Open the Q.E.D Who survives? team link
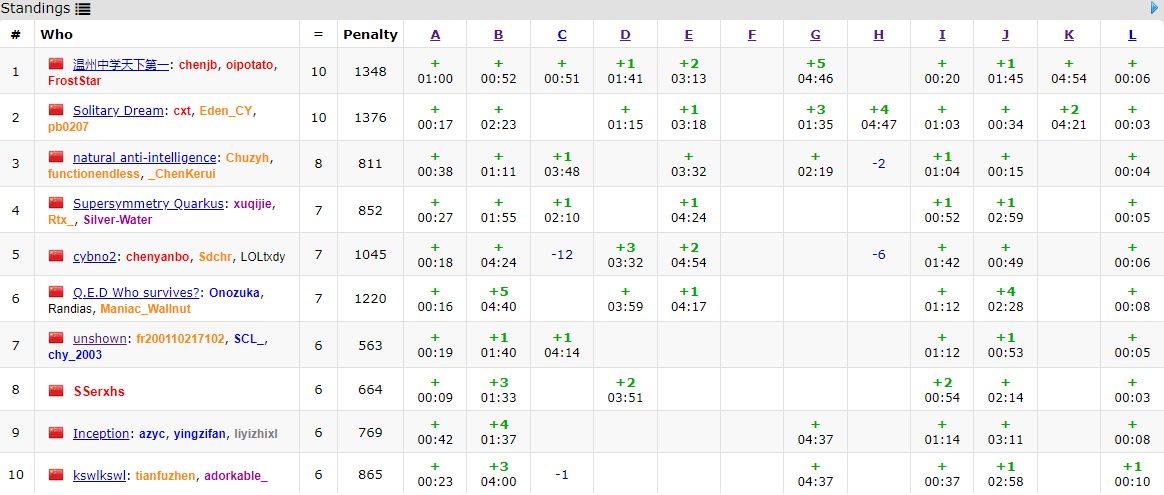This screenshot has height=495, width=1164. pyautogui.click(x=137, y=293)
